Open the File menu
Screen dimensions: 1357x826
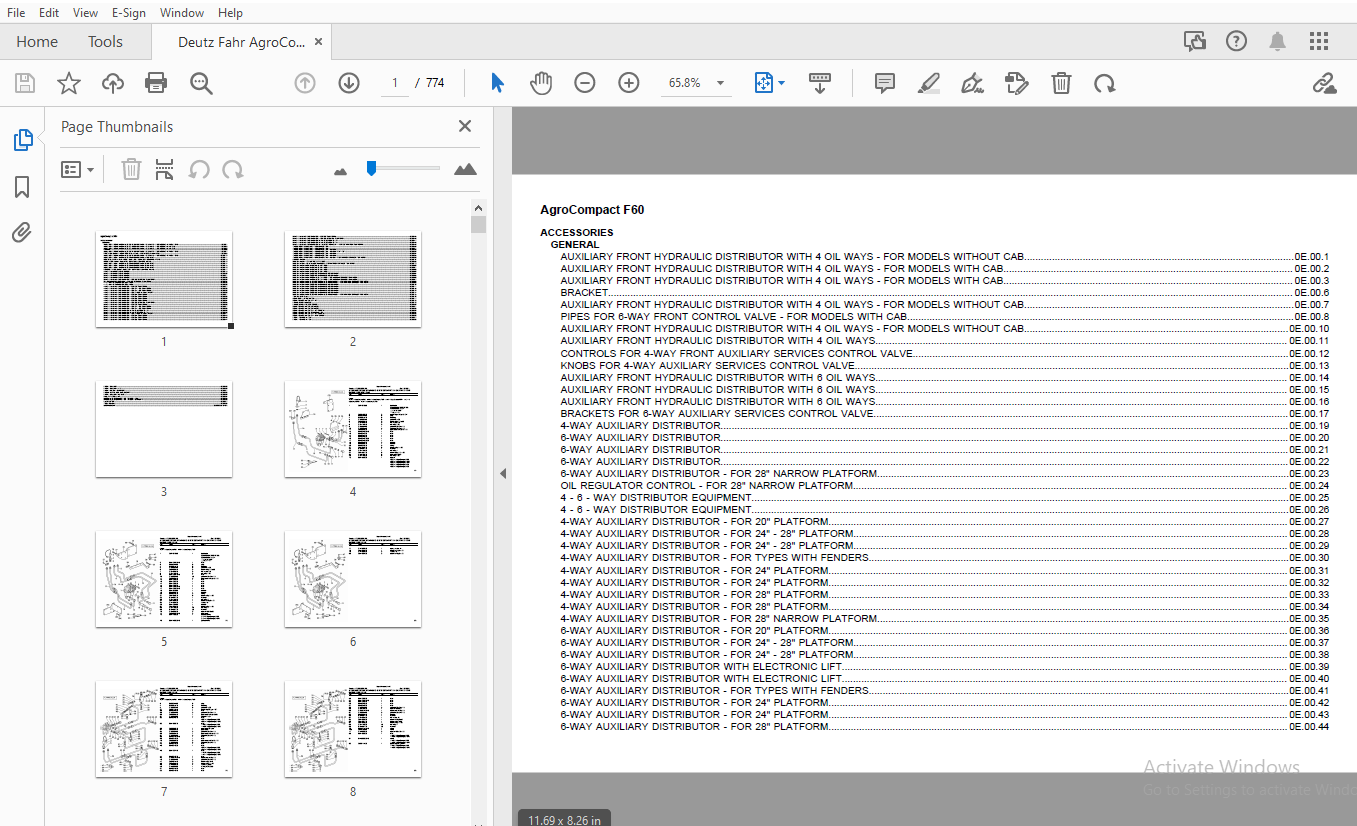point(16,12)
